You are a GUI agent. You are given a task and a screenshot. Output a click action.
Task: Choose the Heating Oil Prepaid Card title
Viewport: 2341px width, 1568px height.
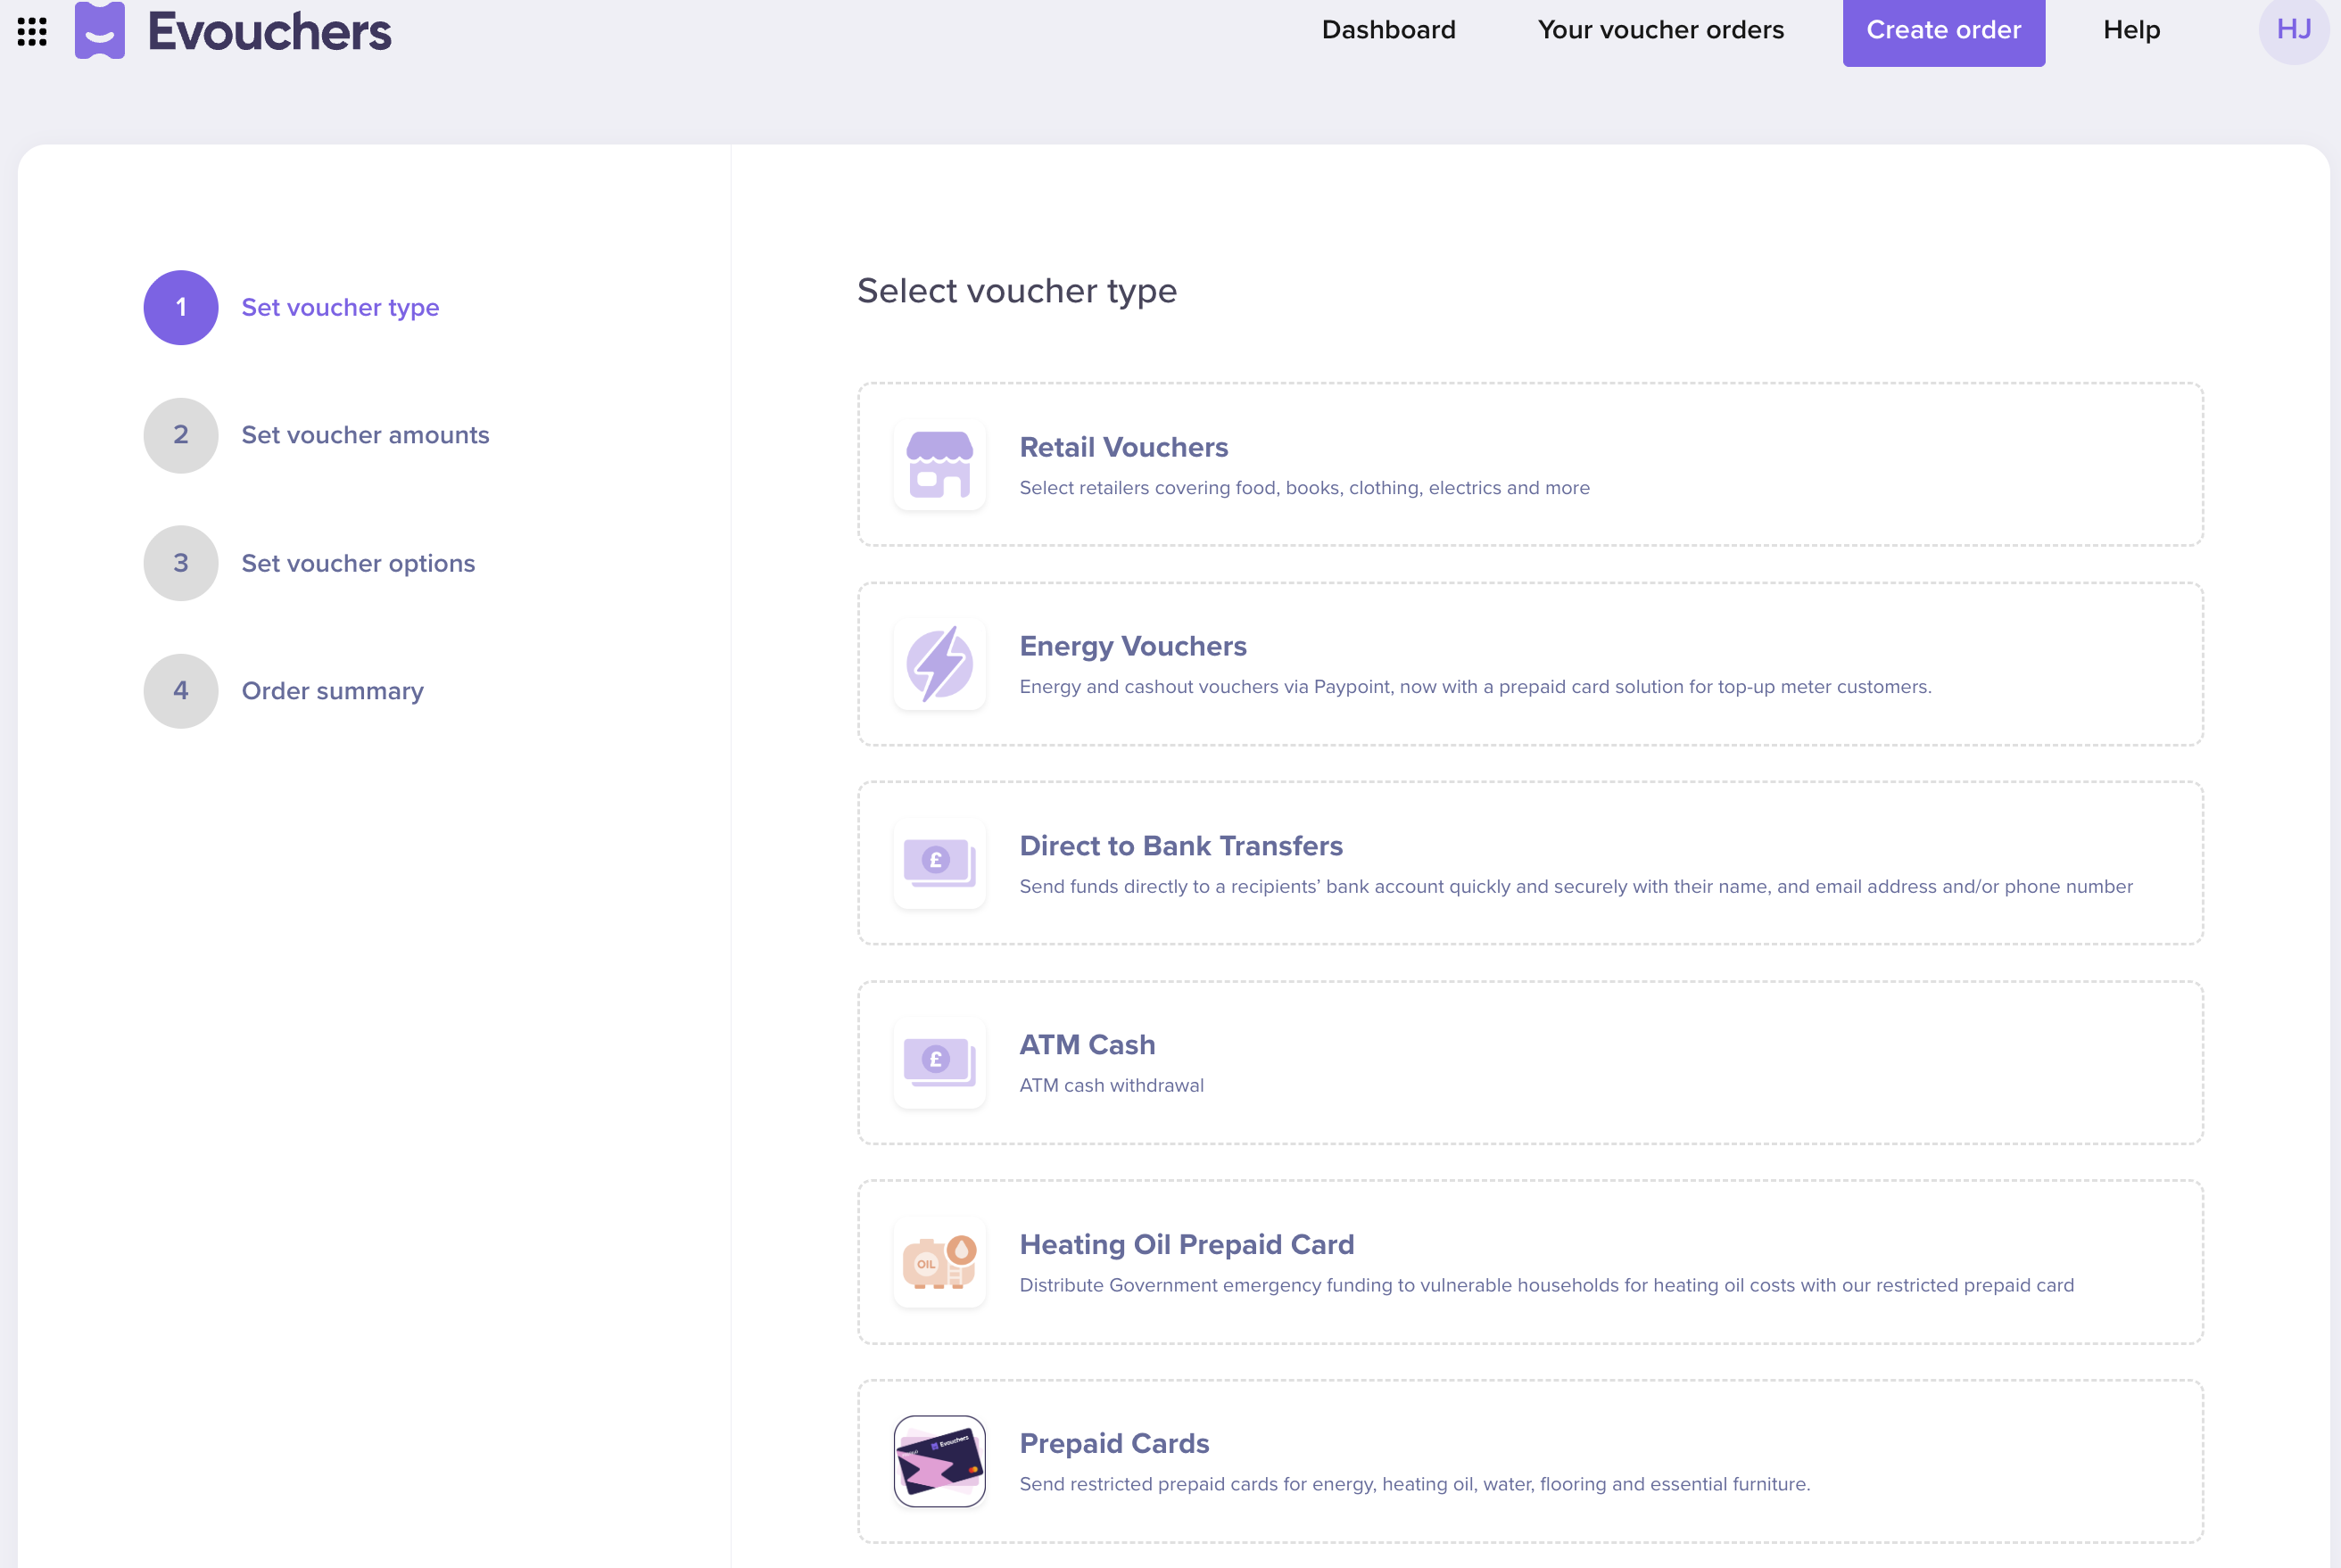point(1186,1244)
